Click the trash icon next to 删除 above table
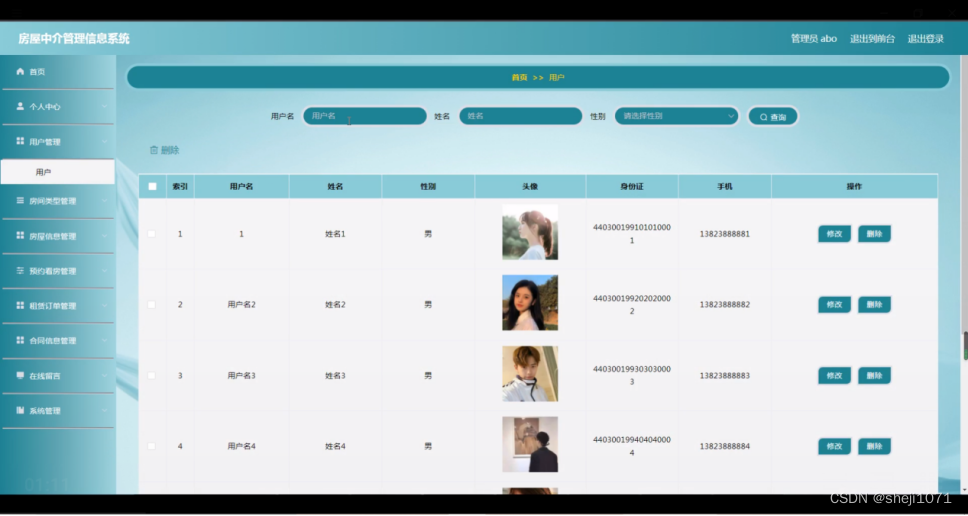This screenshot has width=968, height=516. 154,150
